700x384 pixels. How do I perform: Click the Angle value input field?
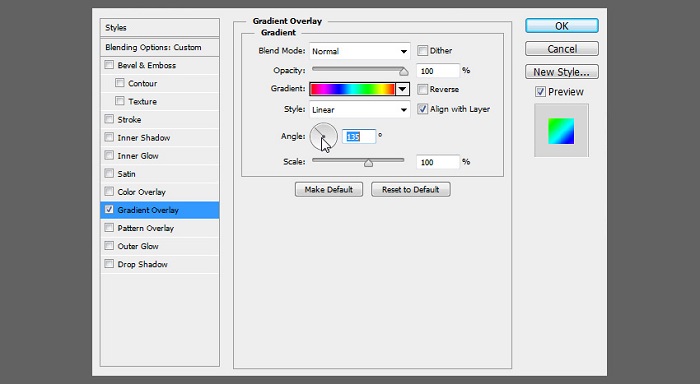pos(359,137)
